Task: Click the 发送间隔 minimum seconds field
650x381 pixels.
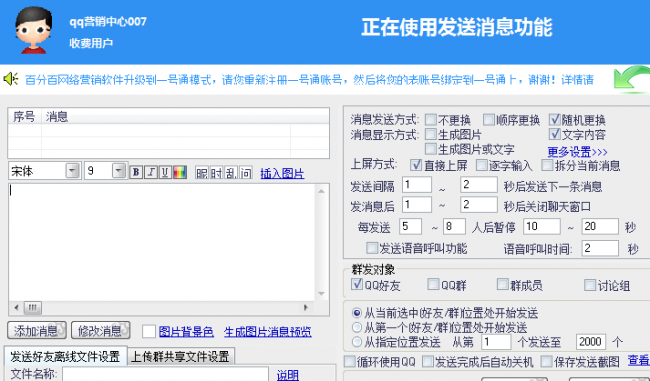Action: click(x=417, y=184)
